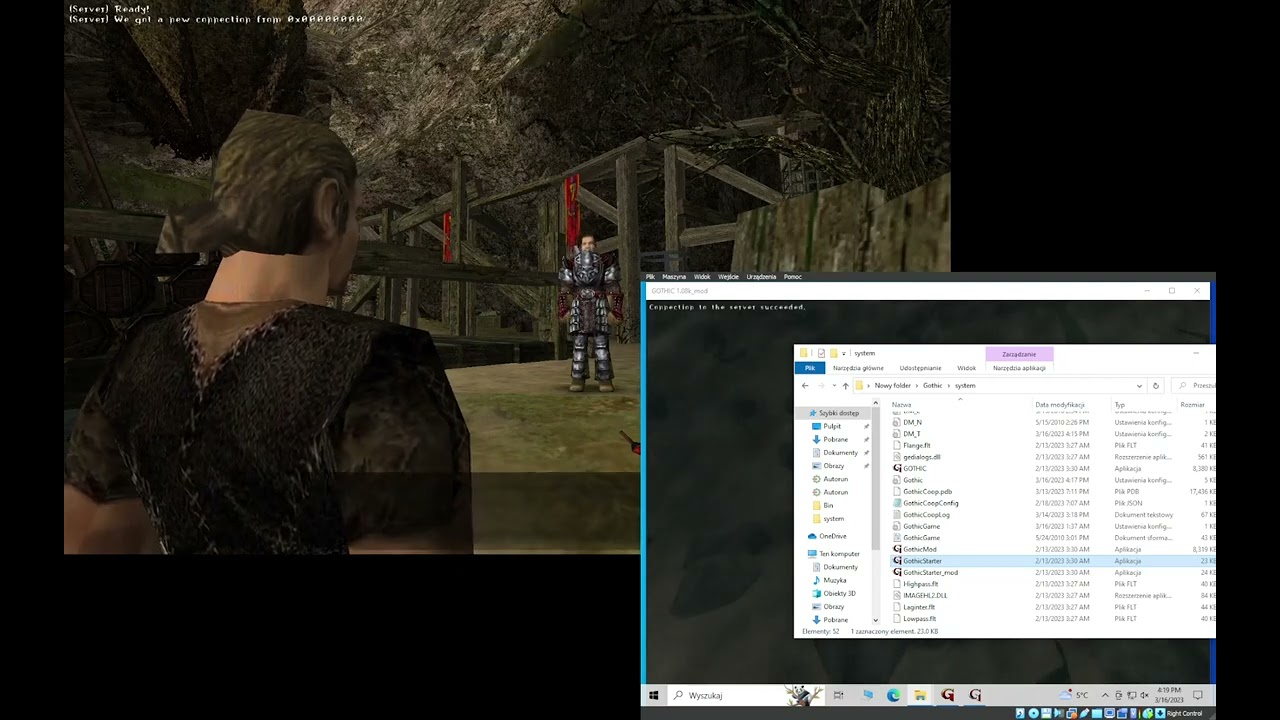This screenshot has width=1280, height=720.
Task: Click the properties checkmark icon in title bar
Action: click(821, 353)
